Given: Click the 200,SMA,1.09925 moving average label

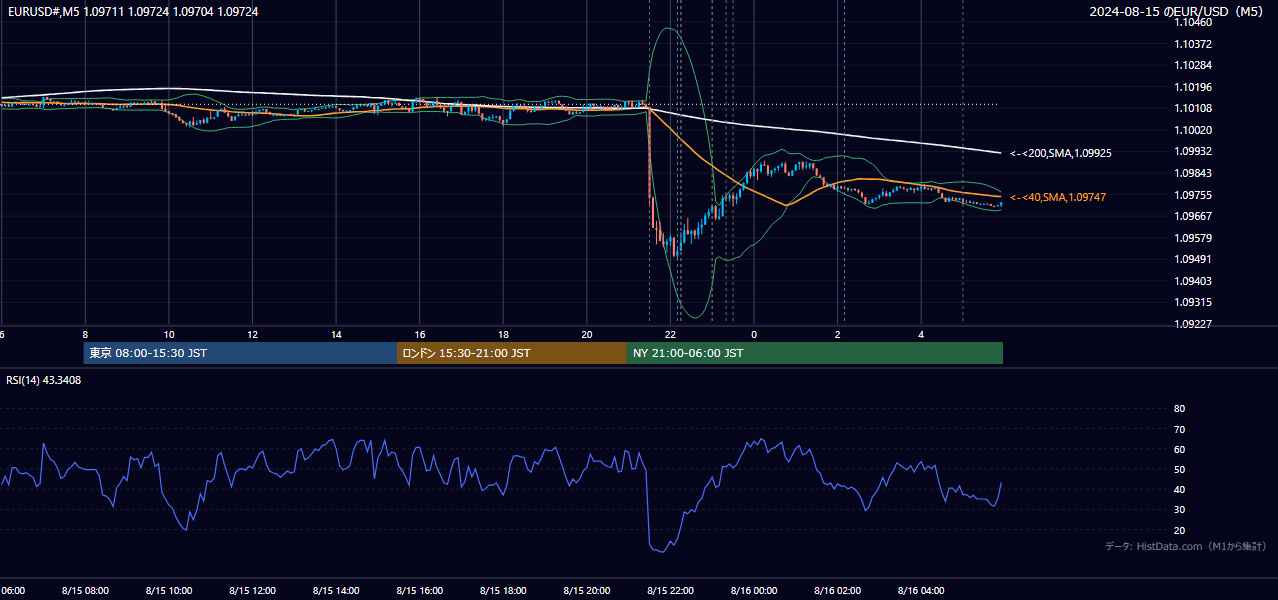Looking at the screenshot, I should coord(1060,153).
